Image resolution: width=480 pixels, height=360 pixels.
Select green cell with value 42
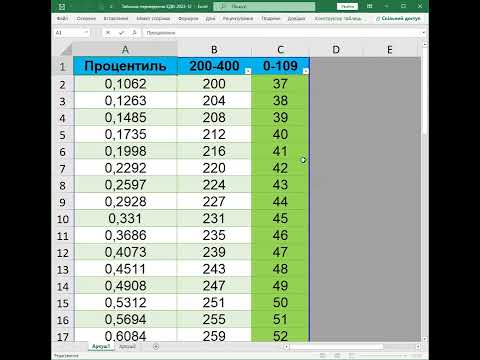pyautogui.click(x=280, y=168)
